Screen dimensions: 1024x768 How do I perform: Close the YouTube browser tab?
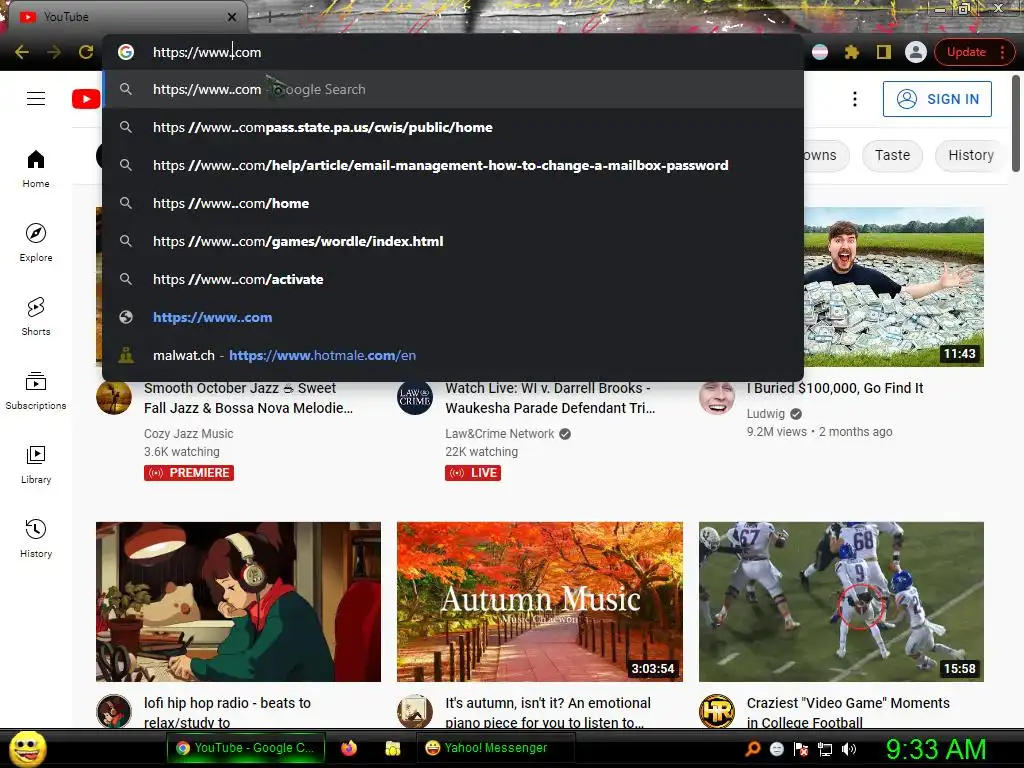point(232,17)
